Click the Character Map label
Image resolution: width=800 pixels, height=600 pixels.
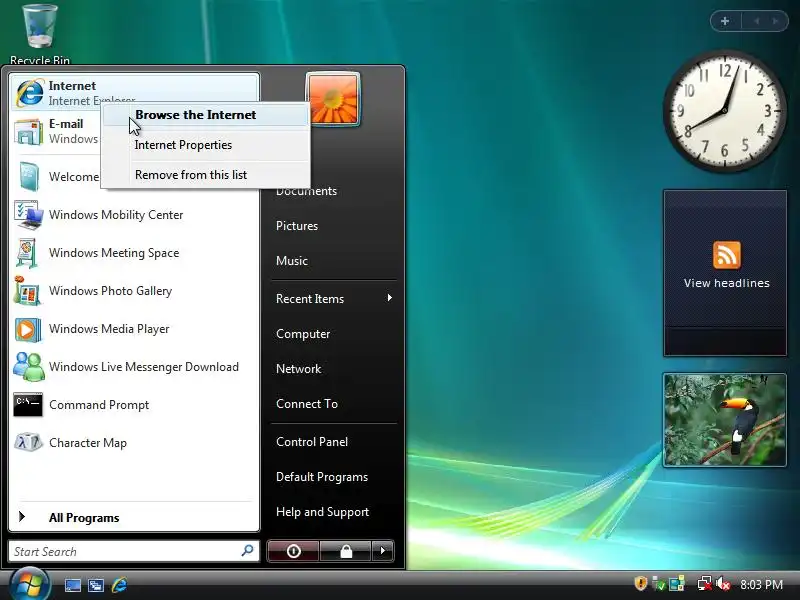(88, 443)
